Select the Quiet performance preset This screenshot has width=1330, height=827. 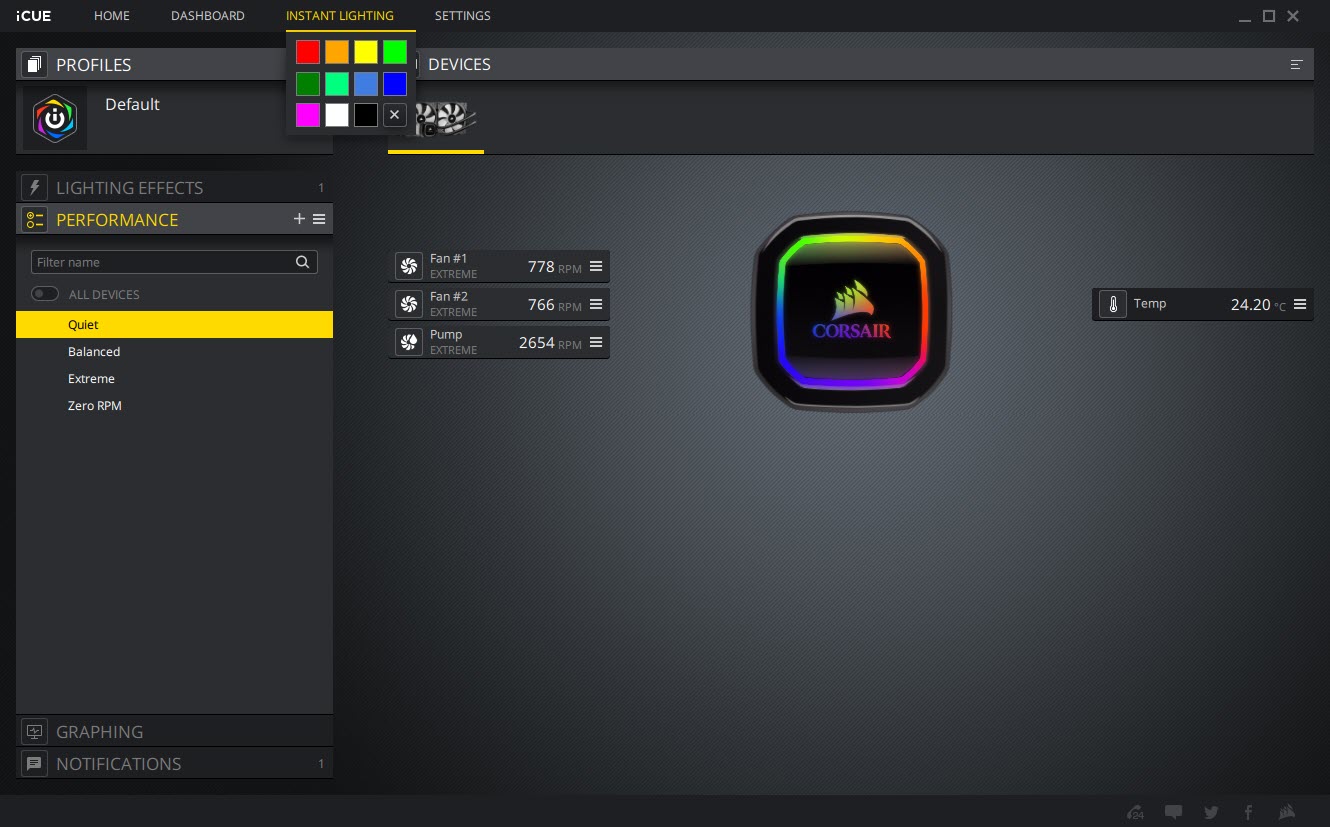tap(174, 324)
